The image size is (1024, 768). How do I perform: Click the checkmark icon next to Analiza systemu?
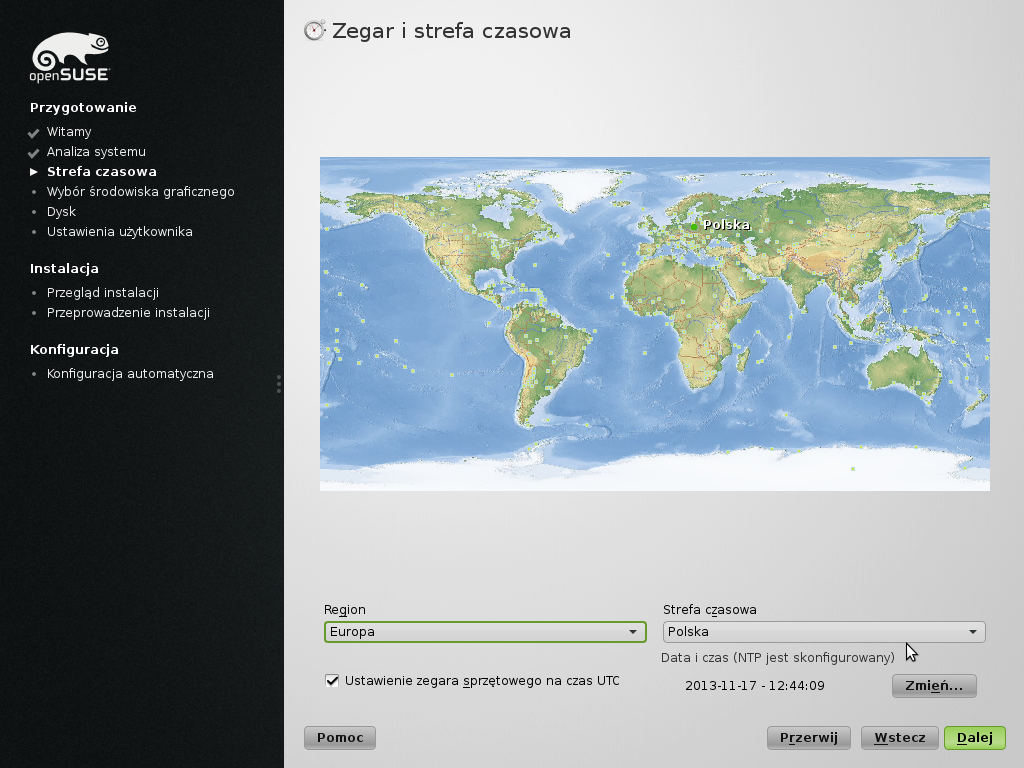point(34,153)
